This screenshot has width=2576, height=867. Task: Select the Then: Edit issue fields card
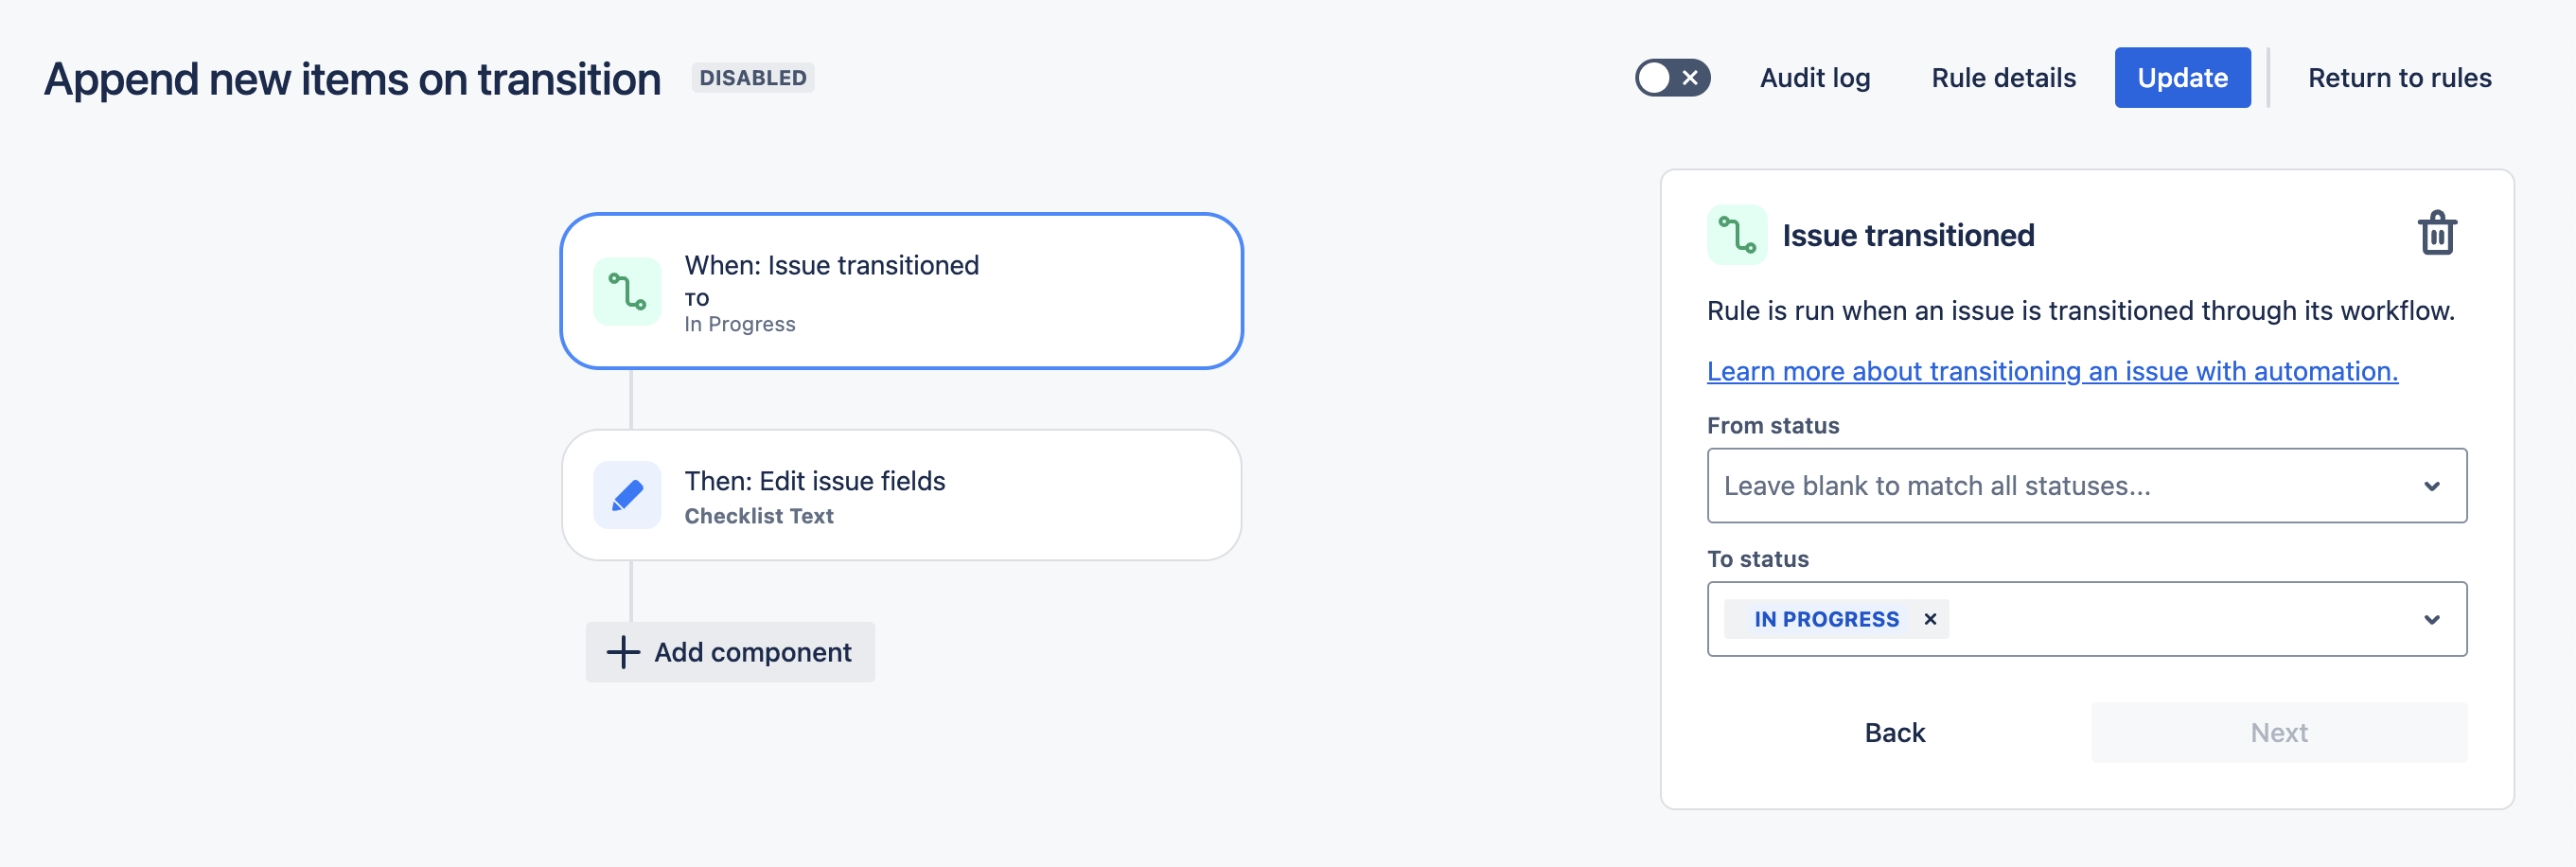point(900,496)
